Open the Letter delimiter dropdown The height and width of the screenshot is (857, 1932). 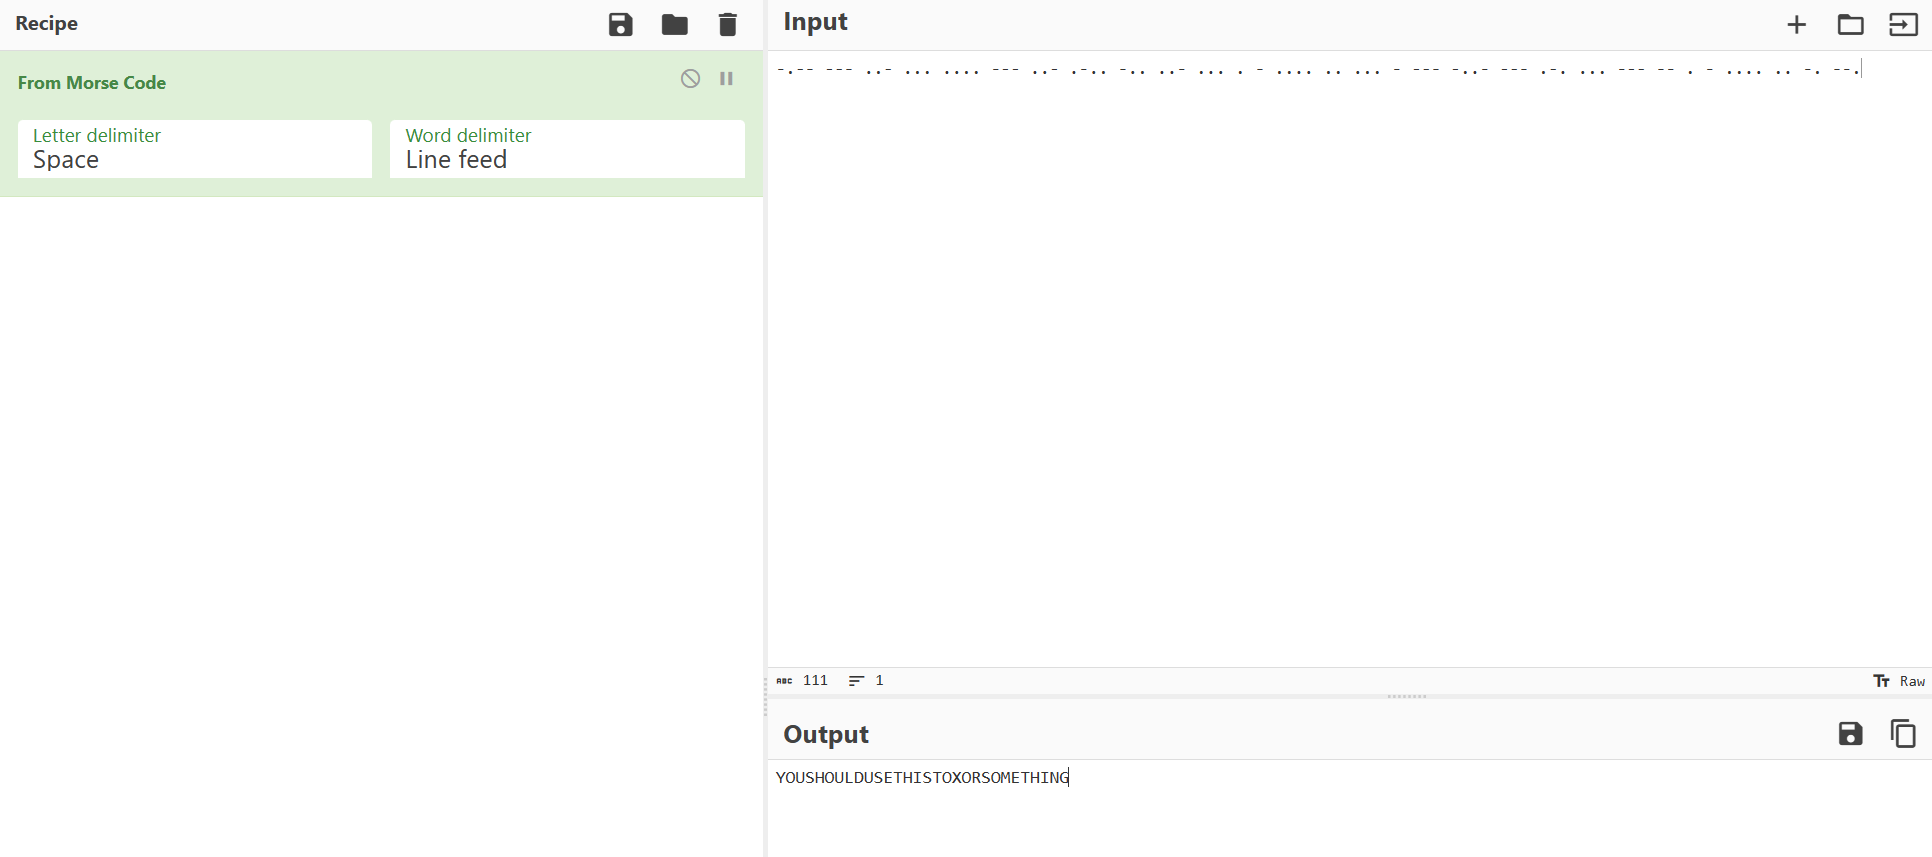pyautogui.click(x=195, y=149)
